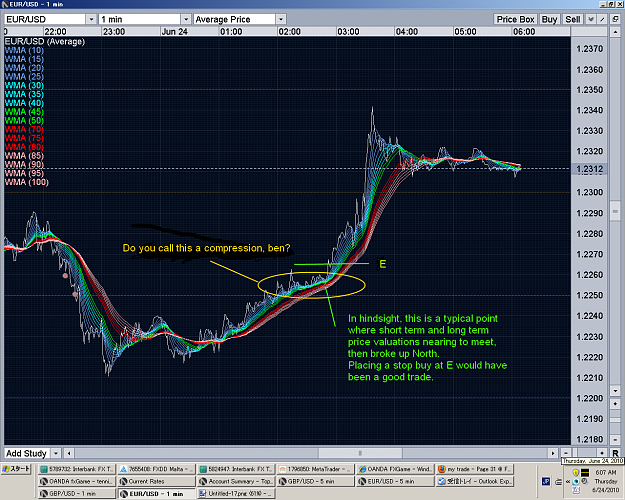Switch to my trade - Page 31 Firefox window
Image resolution: width=625 pixels, height=500 pixels.
pyautogui.click(x=475, y=469)
